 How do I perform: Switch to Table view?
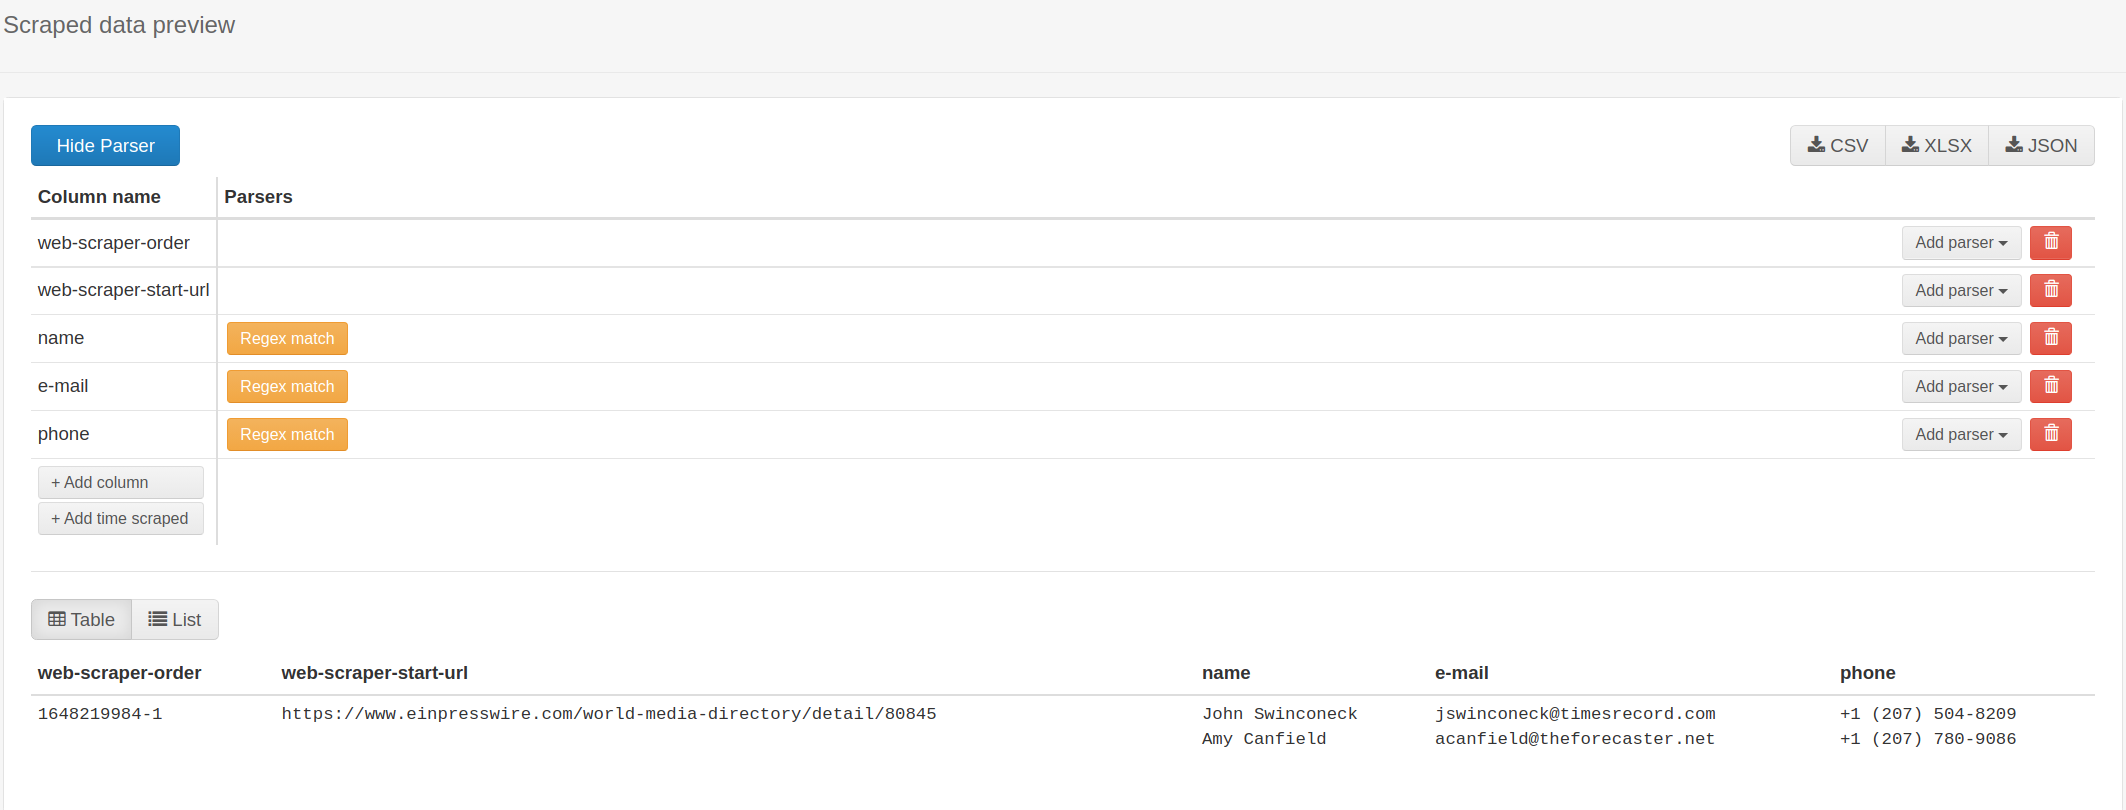(82, 620)
